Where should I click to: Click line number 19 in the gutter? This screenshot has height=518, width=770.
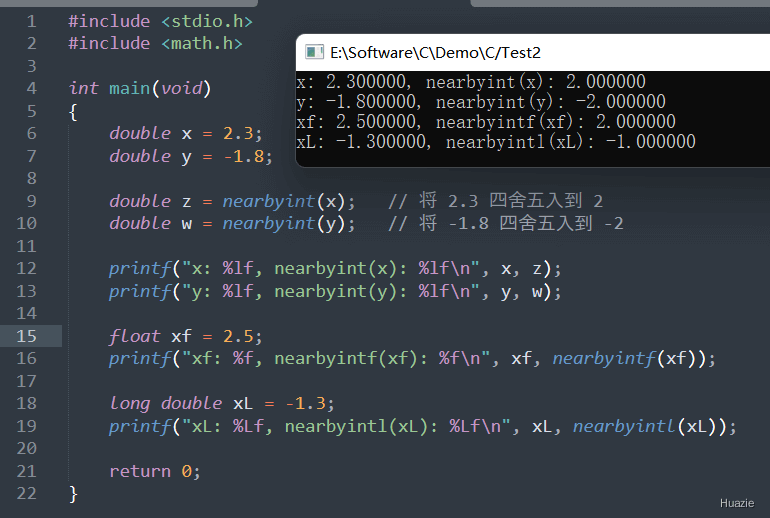click(27, 426)
